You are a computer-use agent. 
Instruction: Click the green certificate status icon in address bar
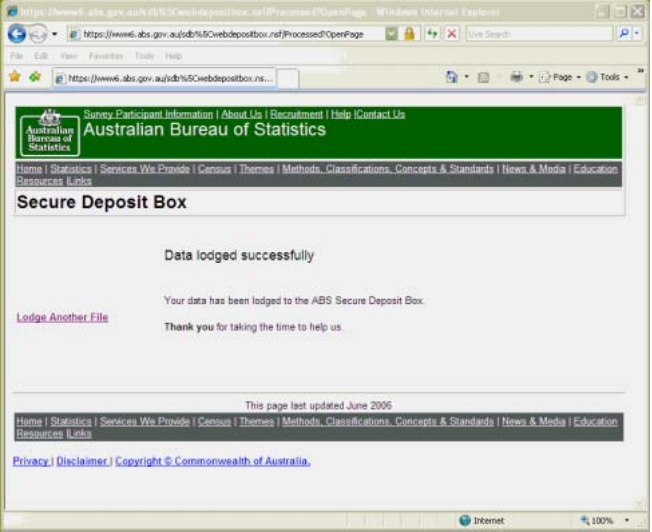(x=391, y=34)
